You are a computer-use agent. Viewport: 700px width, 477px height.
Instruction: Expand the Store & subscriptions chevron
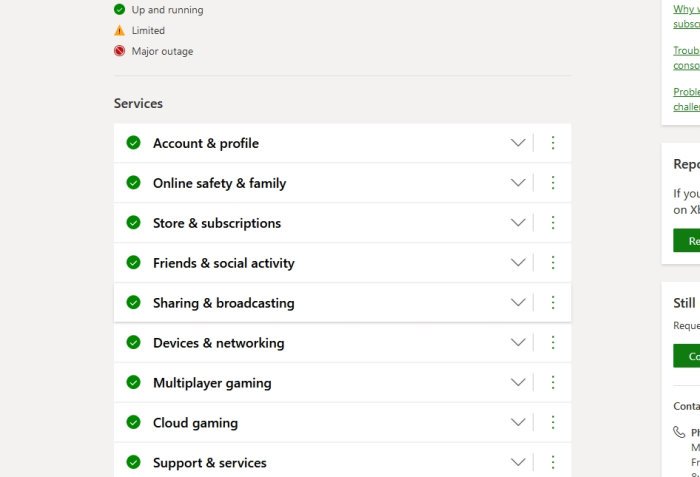(518, 223)
